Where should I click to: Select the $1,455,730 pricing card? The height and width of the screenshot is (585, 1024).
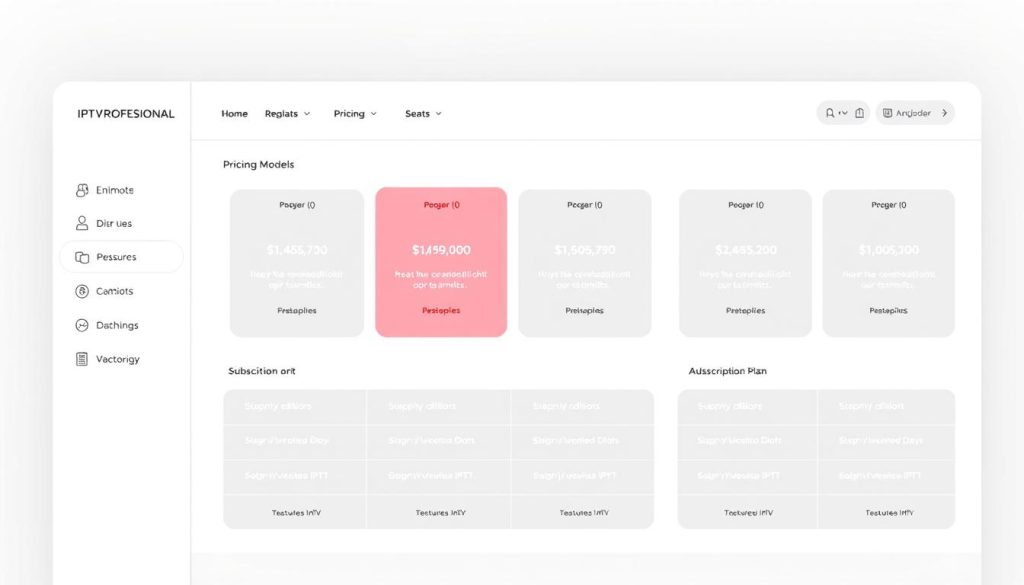coord(296,262)
